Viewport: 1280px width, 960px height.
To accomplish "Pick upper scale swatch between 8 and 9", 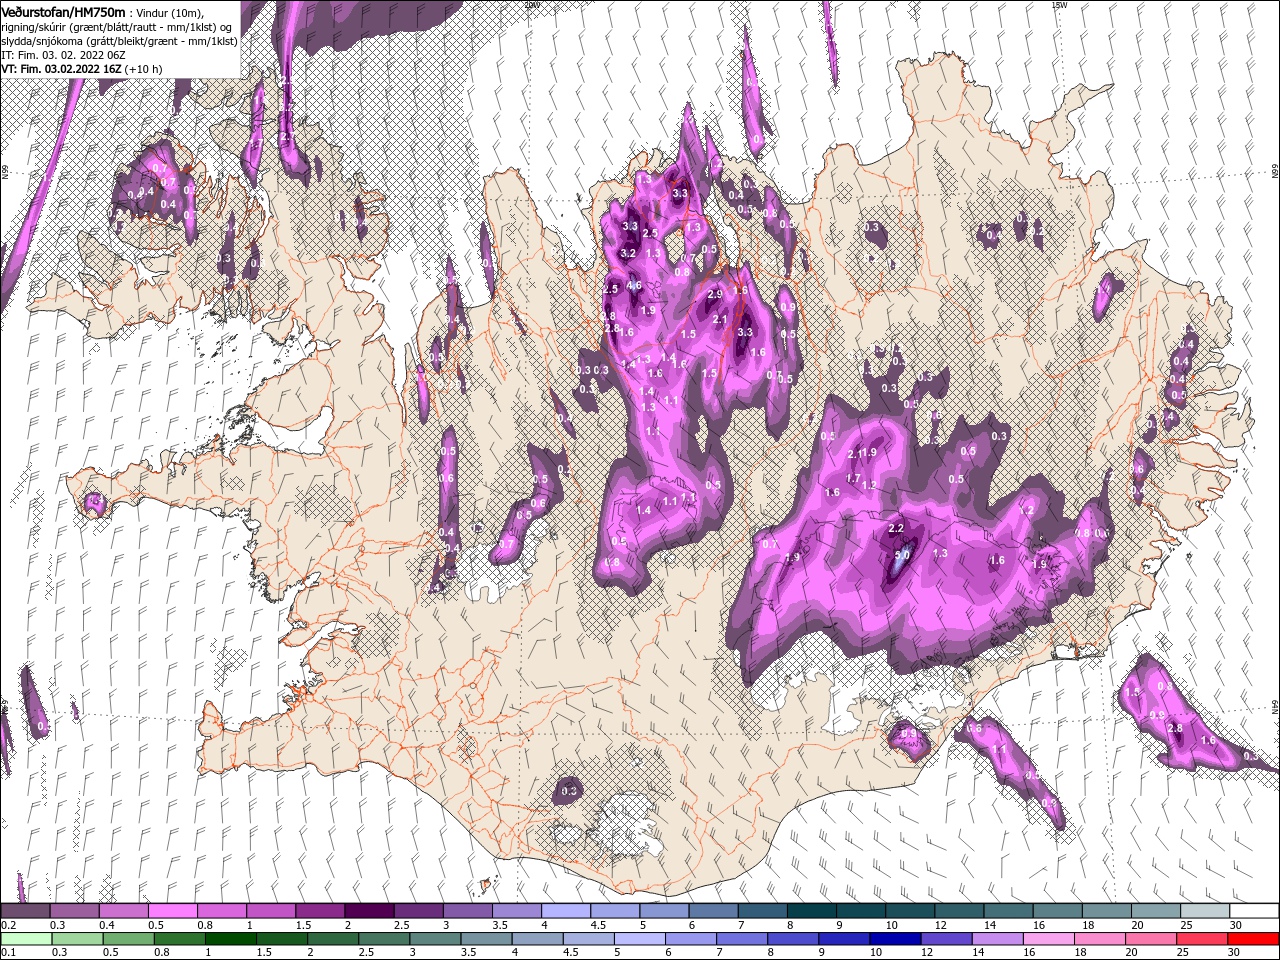I will pyautogui.click(x=811, y=911).
